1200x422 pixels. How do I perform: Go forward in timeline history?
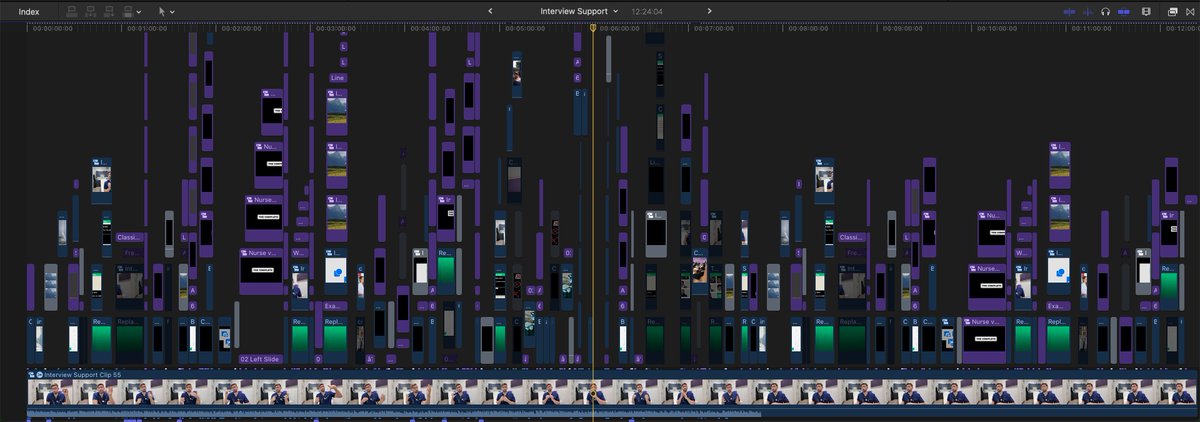tap(709, 11)
